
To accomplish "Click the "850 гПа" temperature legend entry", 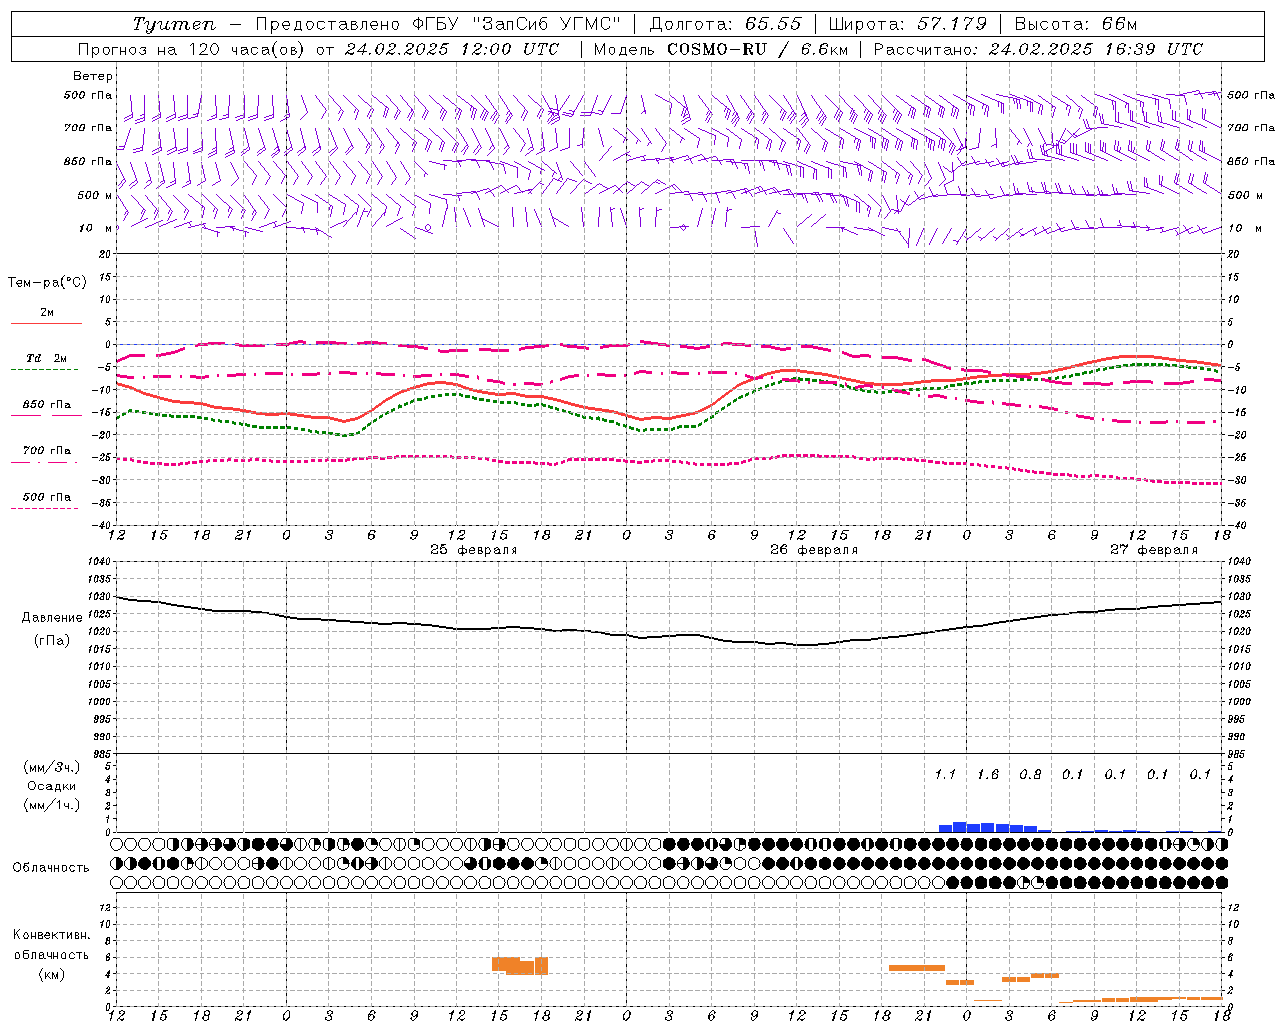I will click(x=47, y=405).
